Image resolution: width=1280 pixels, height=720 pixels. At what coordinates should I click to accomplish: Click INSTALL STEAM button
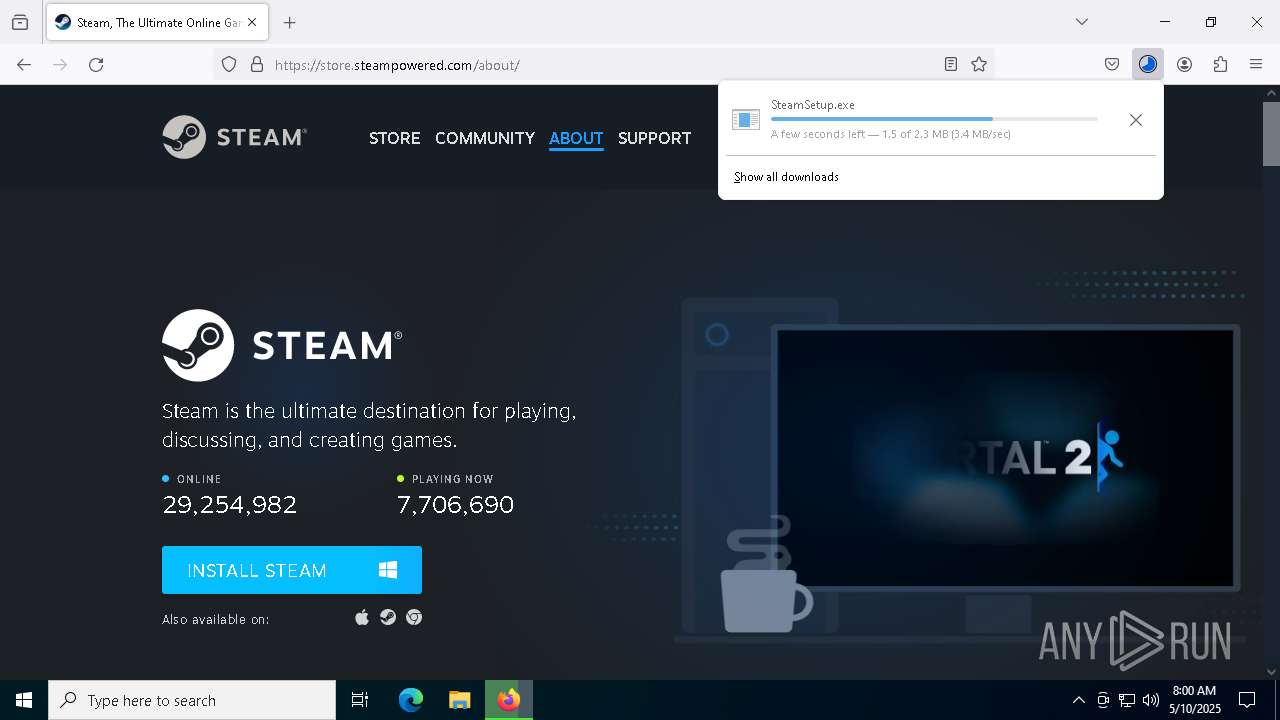[292, 570]
